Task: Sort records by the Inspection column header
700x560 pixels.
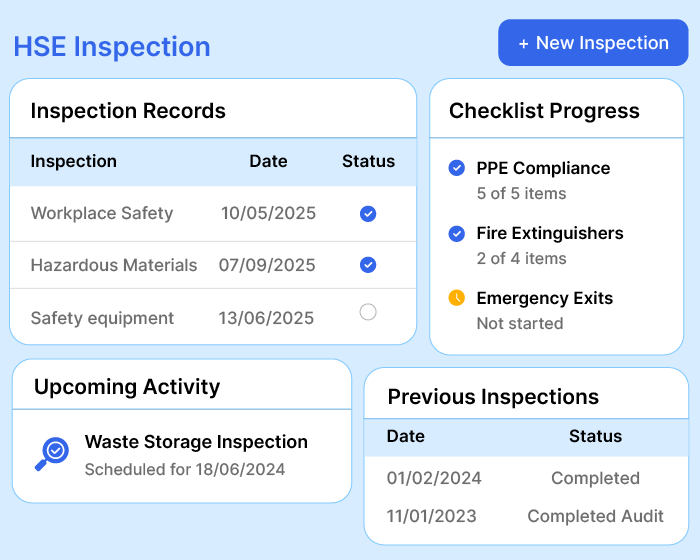Action: 74,161
